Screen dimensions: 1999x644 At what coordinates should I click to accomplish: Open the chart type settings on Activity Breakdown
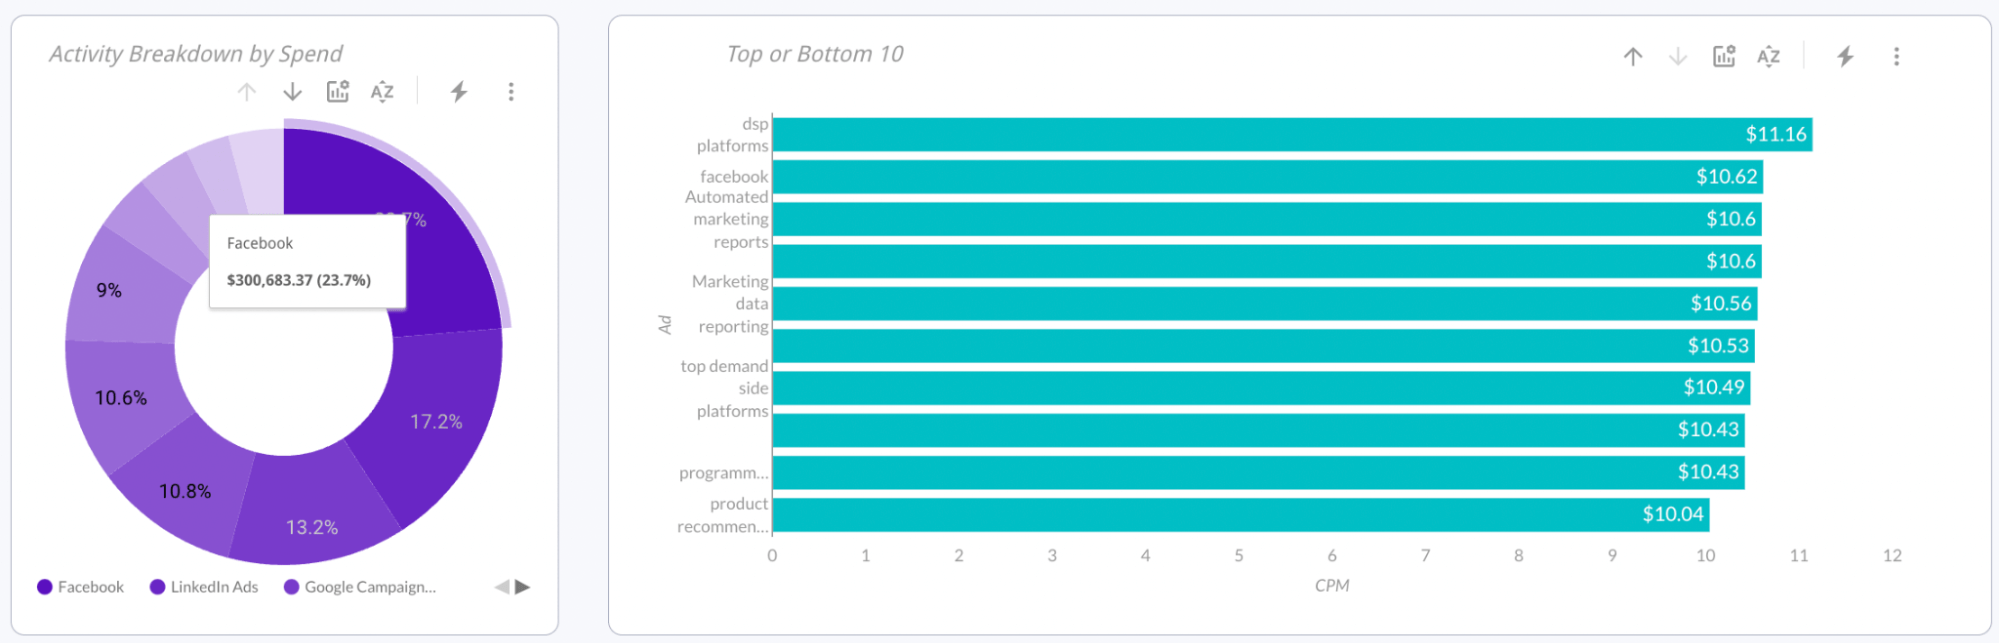click(x=337, y=91)
